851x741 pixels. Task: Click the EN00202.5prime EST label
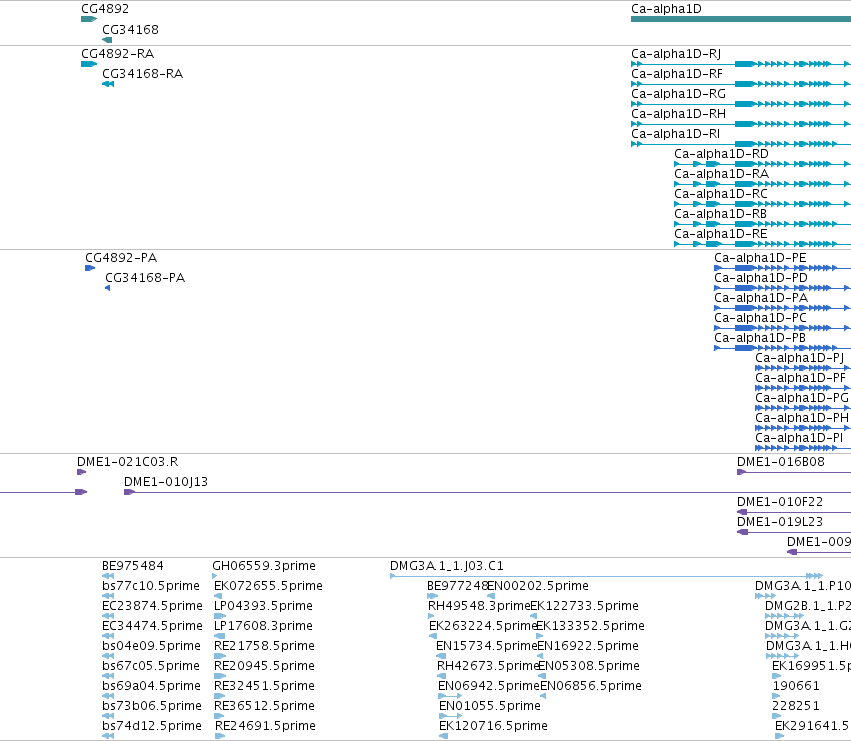pyautogui.click(x=538, y=586)
